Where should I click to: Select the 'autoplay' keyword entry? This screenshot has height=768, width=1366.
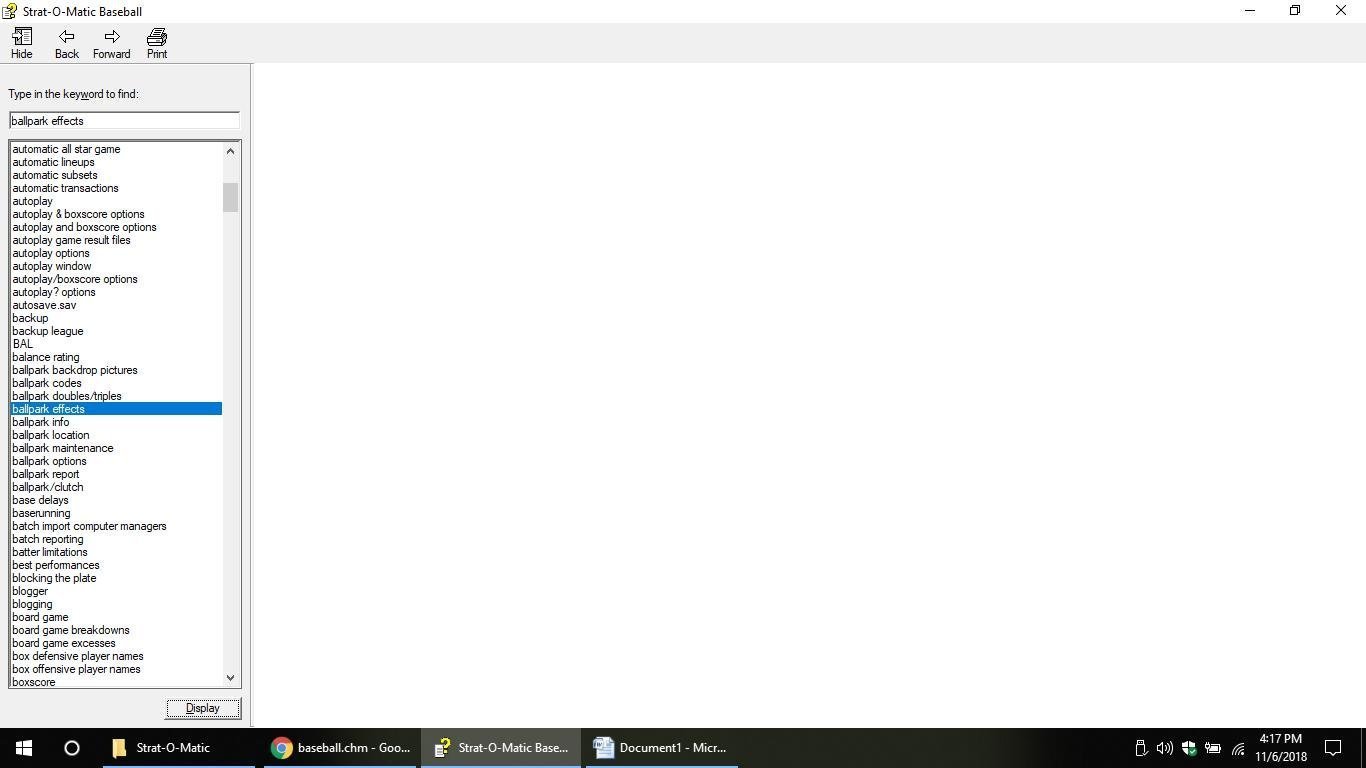point(32,201)
